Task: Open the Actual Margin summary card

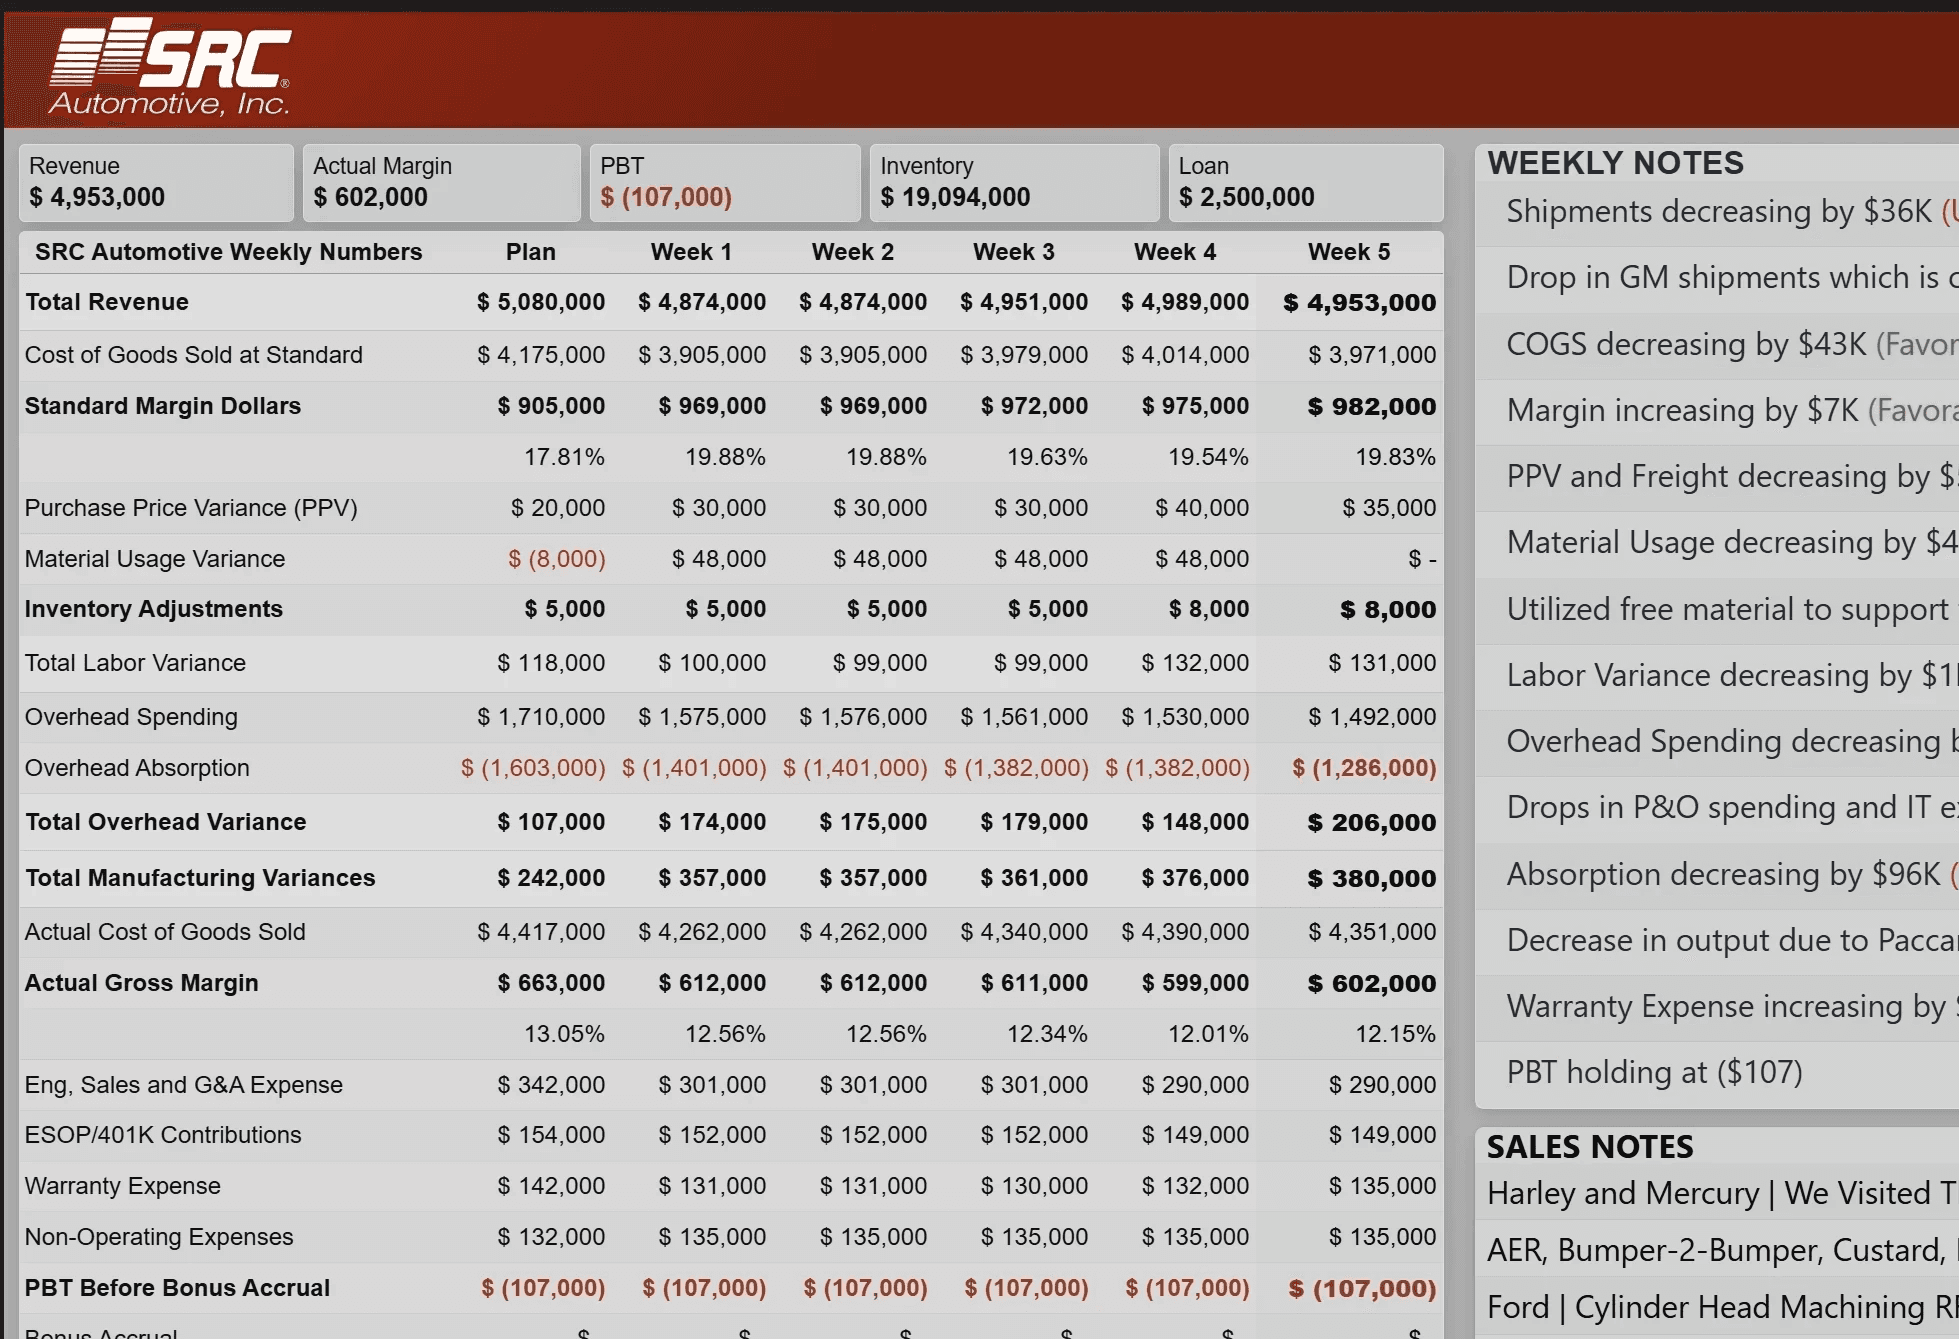Action: coord(440,182)
